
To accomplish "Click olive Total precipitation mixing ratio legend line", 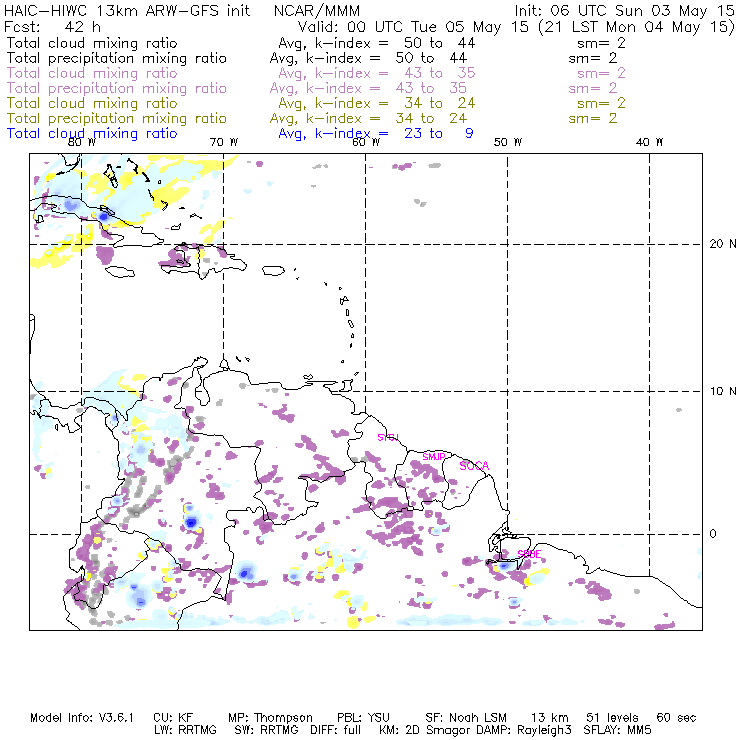I will point(117,118).
